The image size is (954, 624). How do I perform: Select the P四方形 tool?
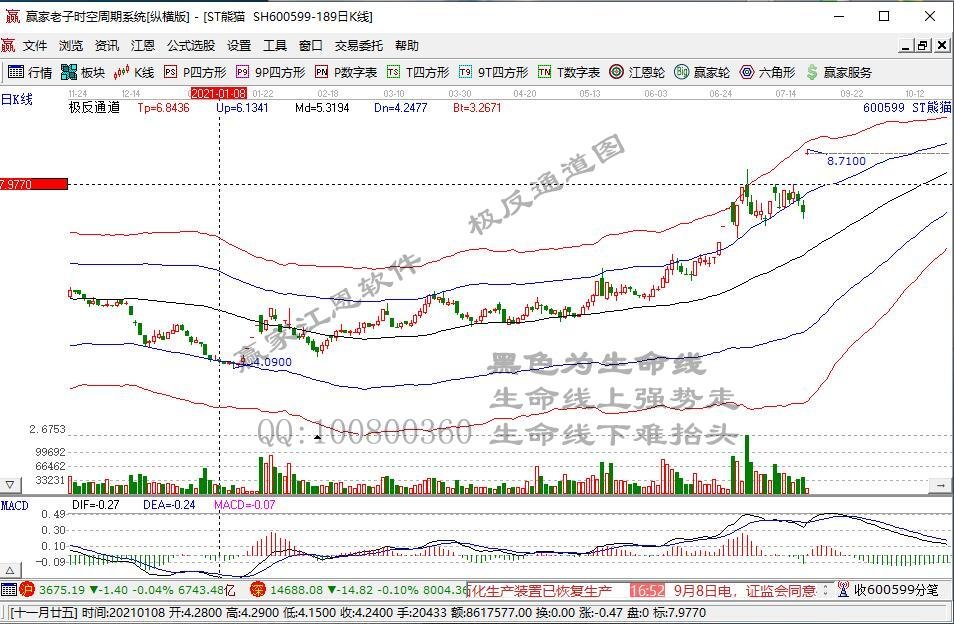coord(195,72)
